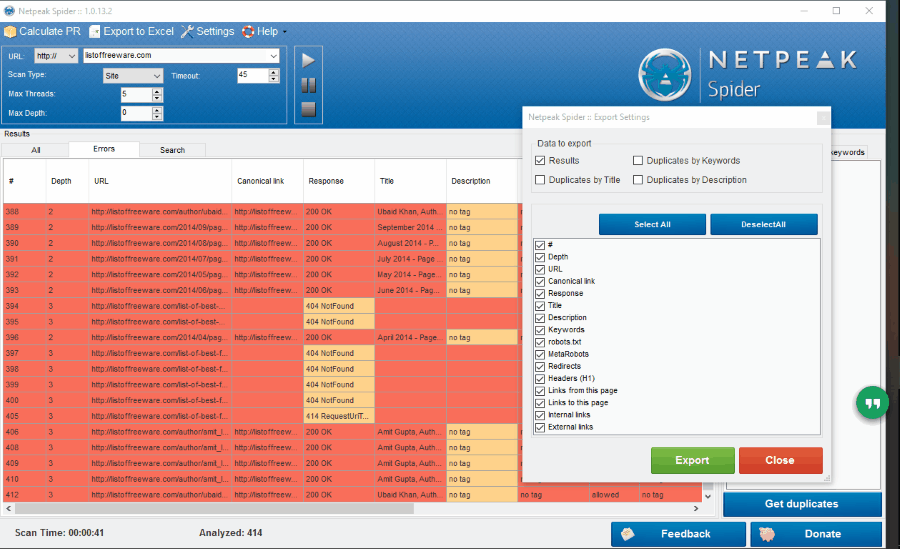This screenshot has width=900, height=549.
Task: Click the green quote chat bubble icon
Action: point(872,403)
